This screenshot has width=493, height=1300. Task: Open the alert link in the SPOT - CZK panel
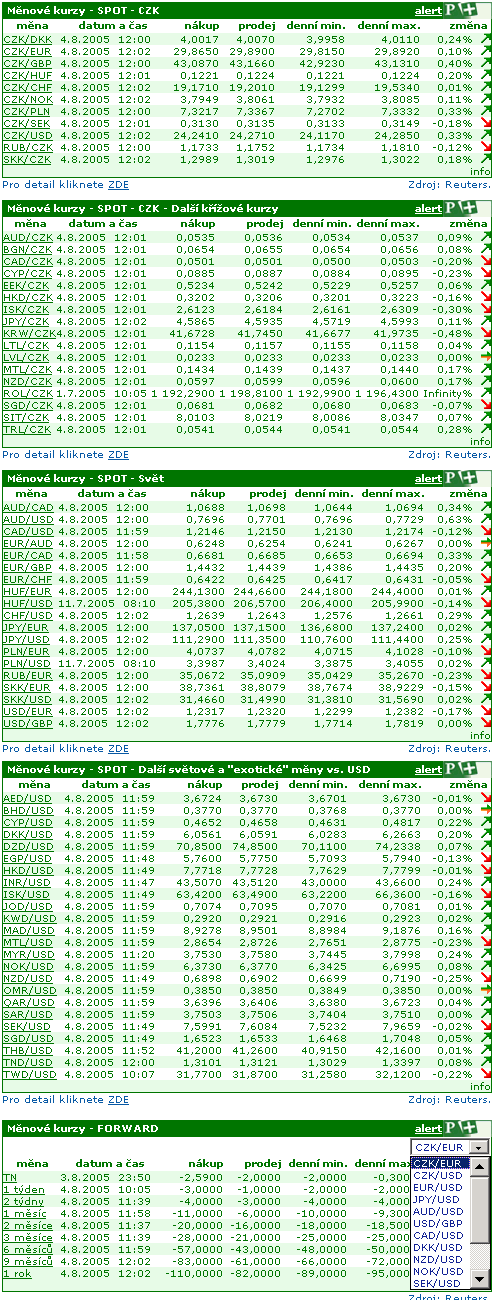click(428, 10)
